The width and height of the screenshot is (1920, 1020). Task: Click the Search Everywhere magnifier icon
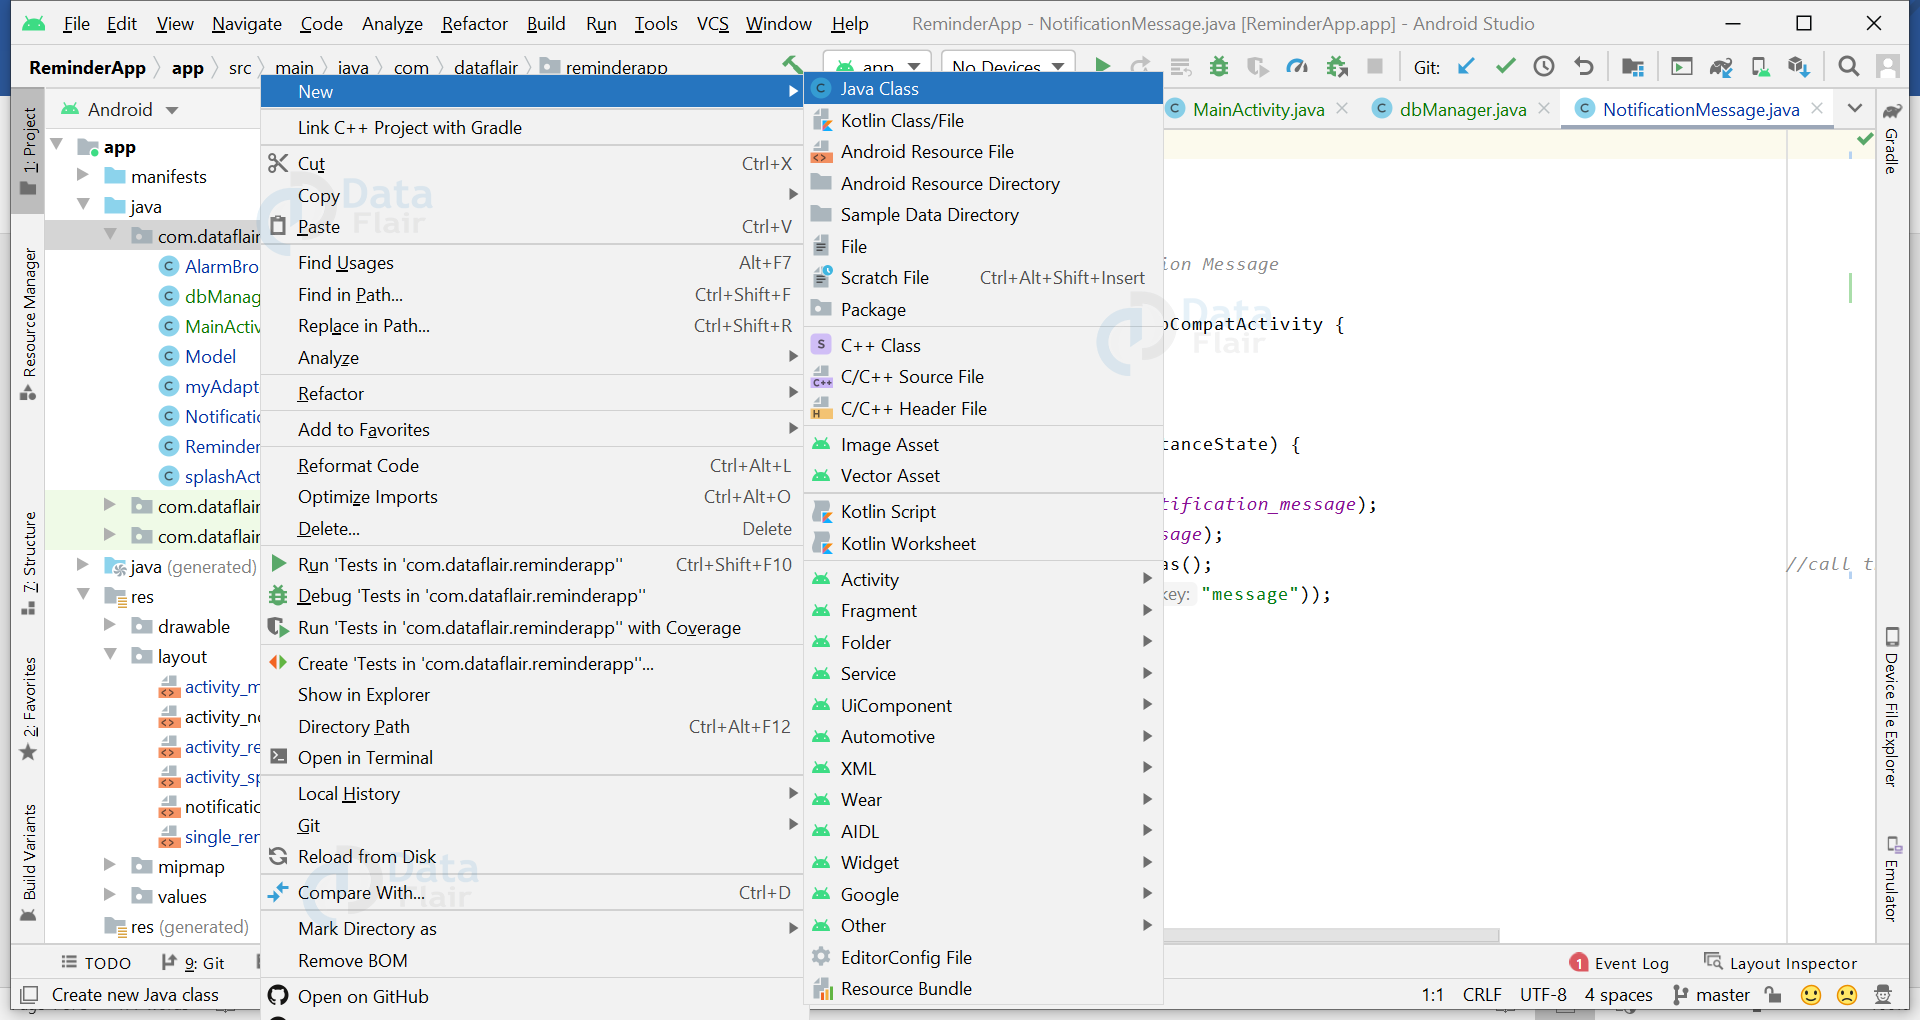[1849, 66]
